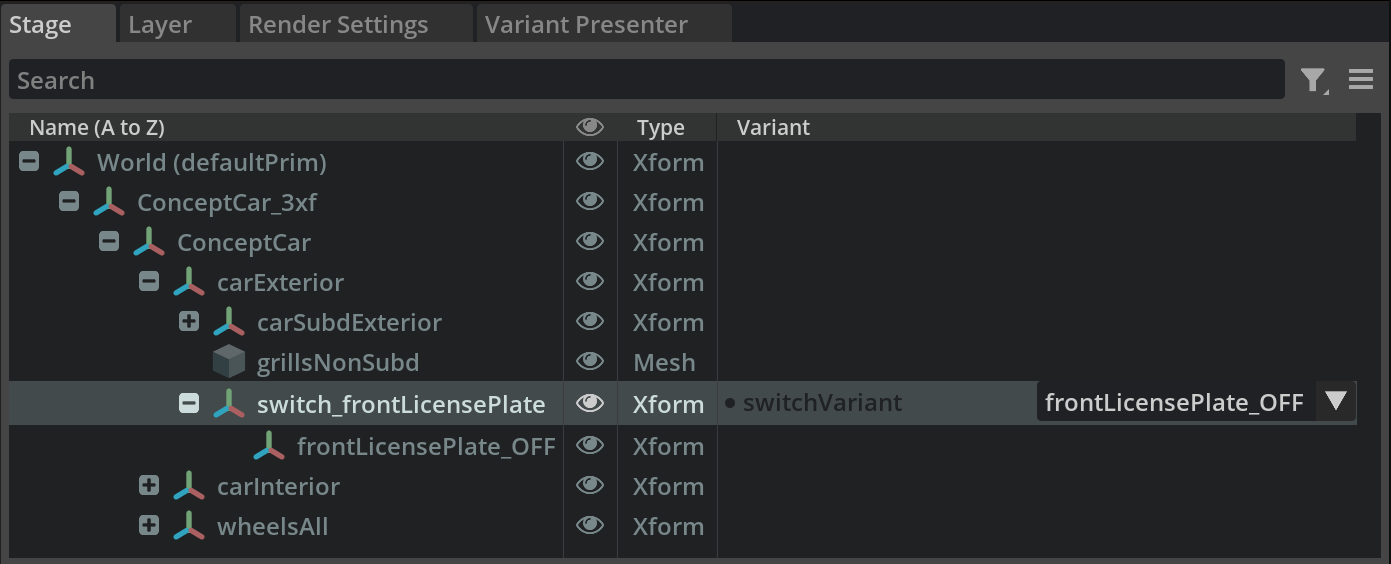Click the grillsNonSubd mesh cube icon

pos(229,362)
